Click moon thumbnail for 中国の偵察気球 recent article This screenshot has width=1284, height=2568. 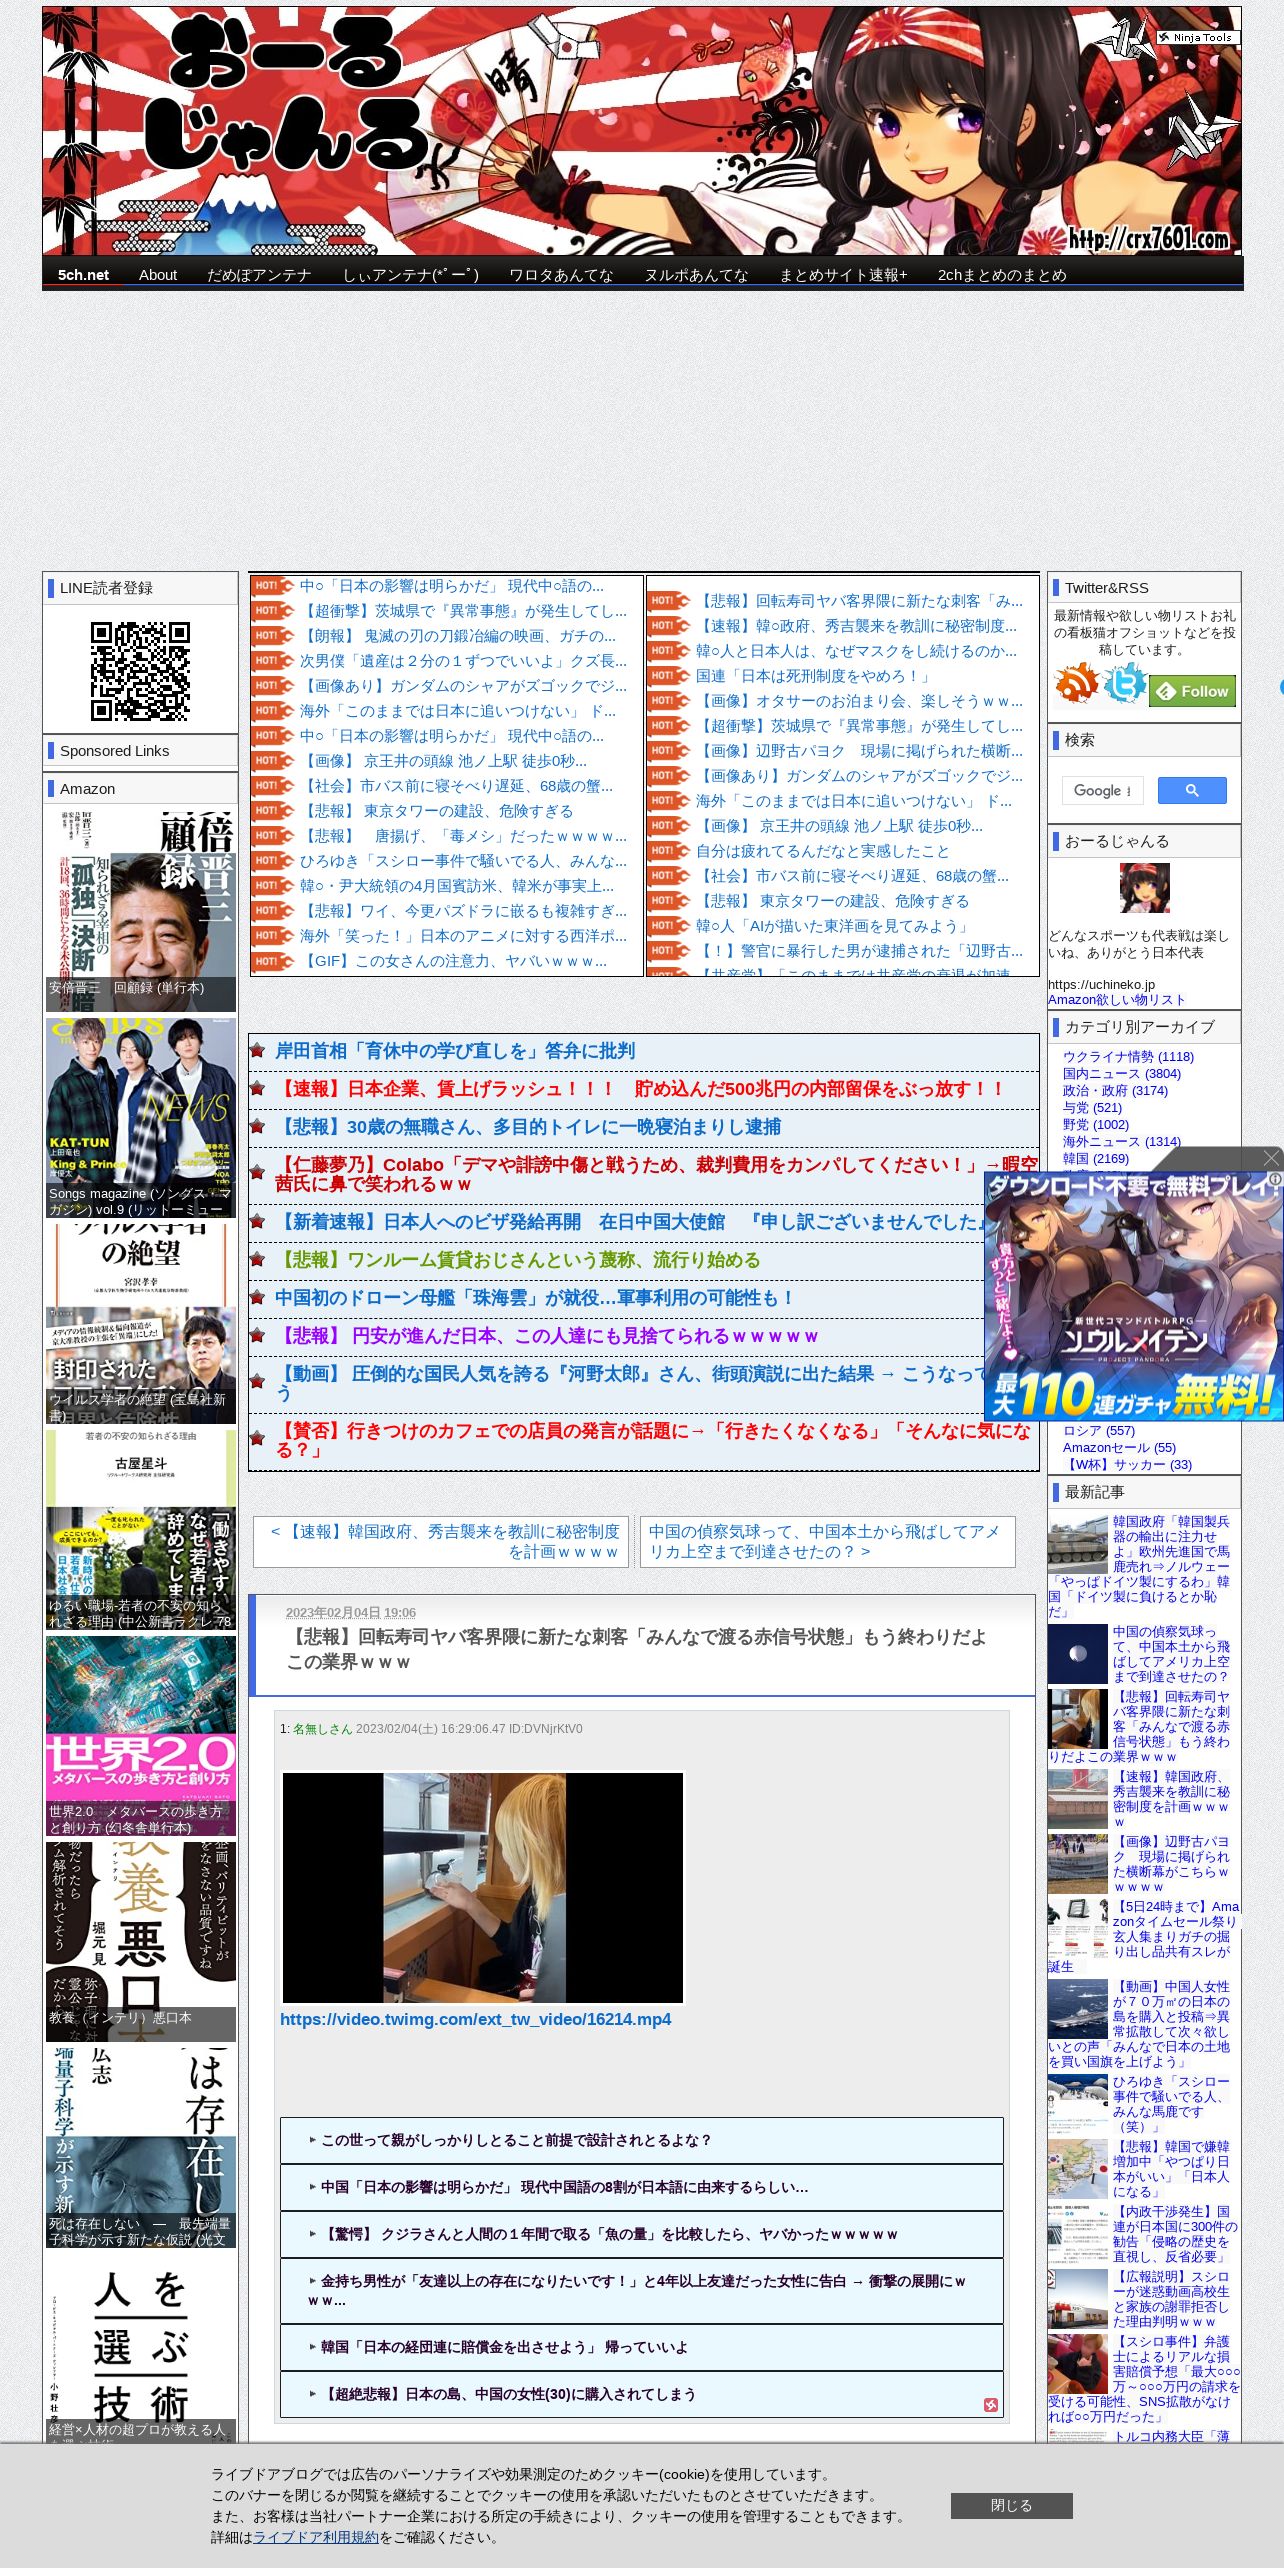[1078, 1654]
